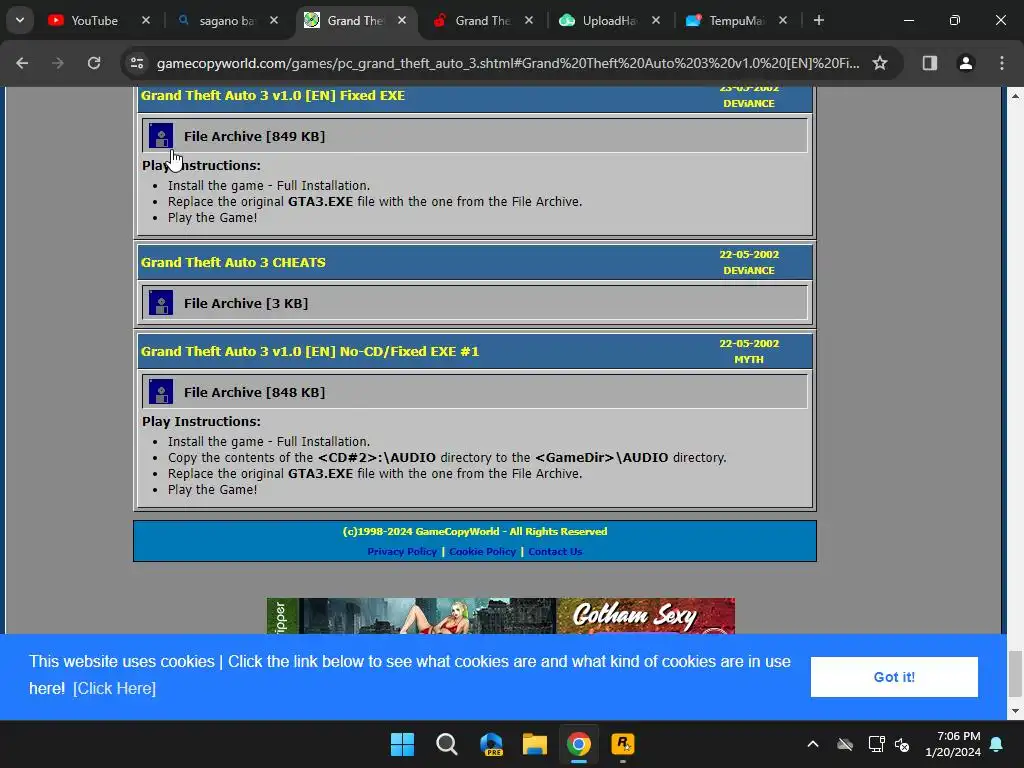
Task: Open site information icon in address bar
Action: pos(137,63)
